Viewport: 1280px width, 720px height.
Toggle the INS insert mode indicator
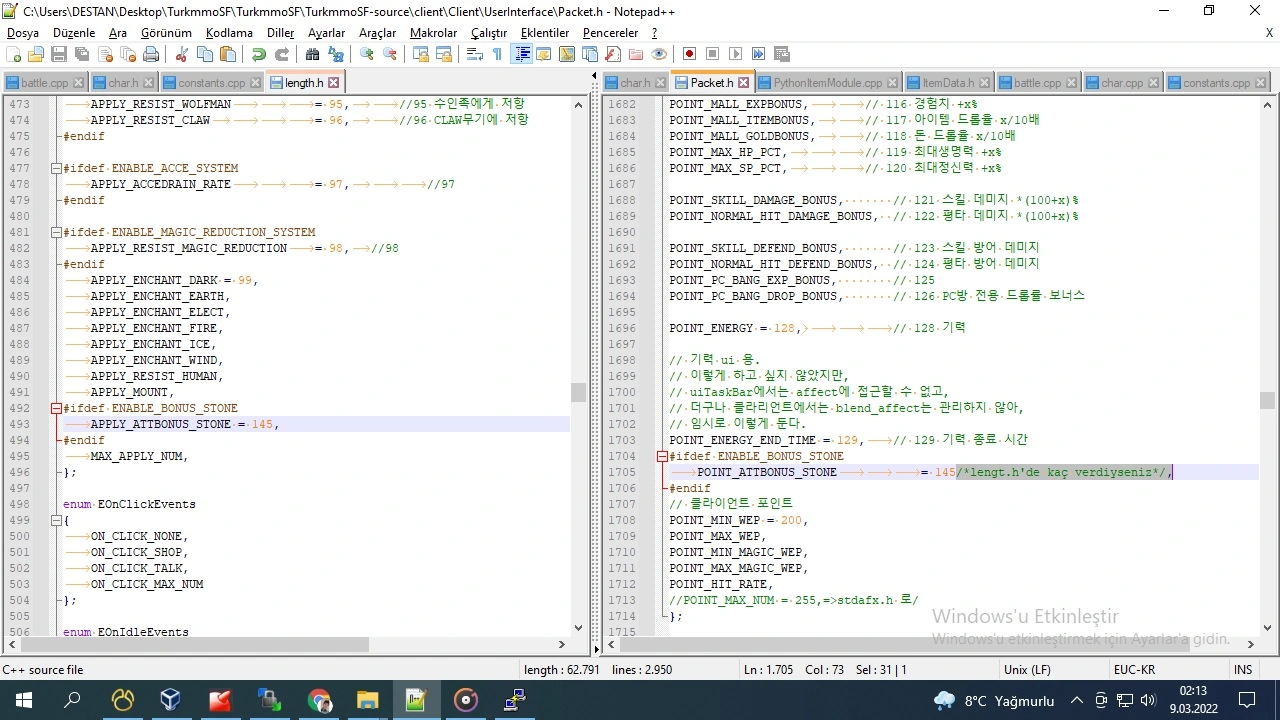pyautogui.click(x=1243, y=670)
